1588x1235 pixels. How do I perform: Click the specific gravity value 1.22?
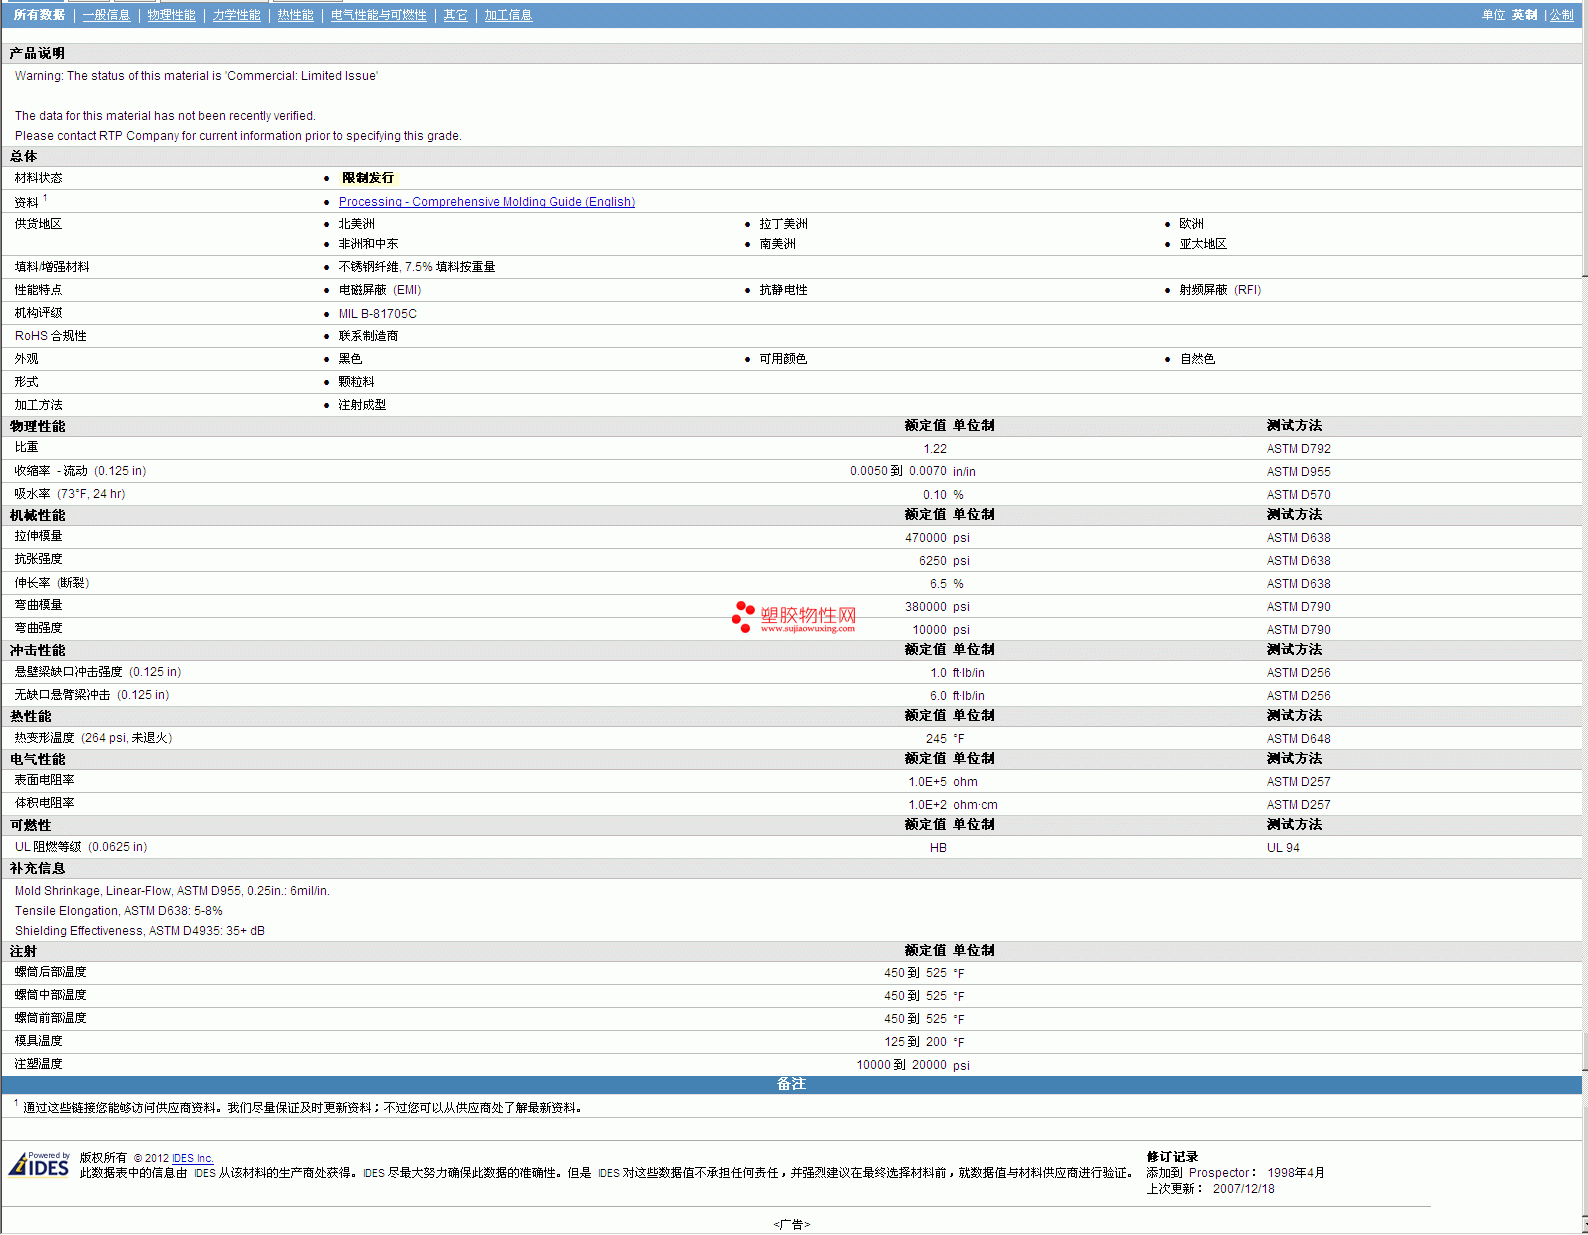[935, 449]
